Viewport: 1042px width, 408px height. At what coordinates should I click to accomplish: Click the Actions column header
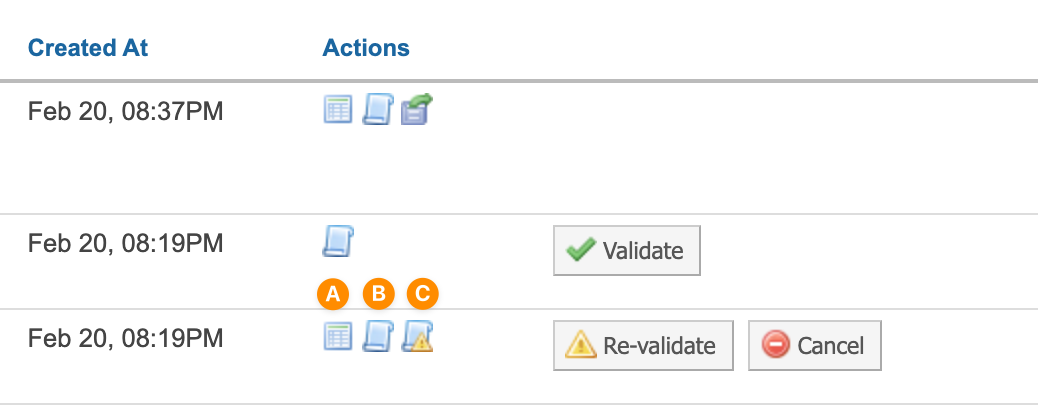(x=366, y=48)
